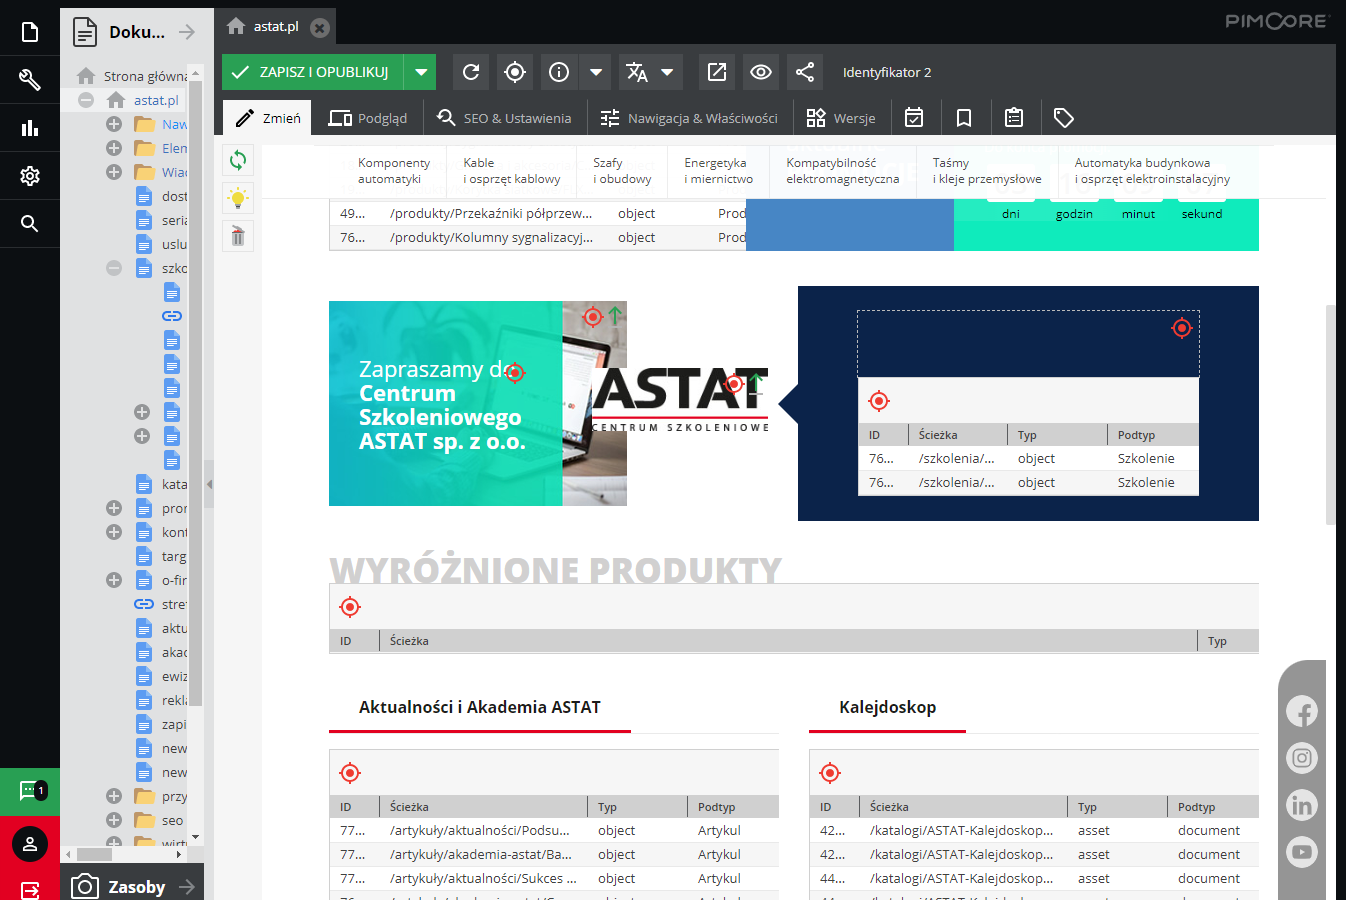Image resolution: width=1346 pixels, height=900 pixels.
Task: Toggle the preview eye icon in toolbar
Action: (x=761, y=72)
